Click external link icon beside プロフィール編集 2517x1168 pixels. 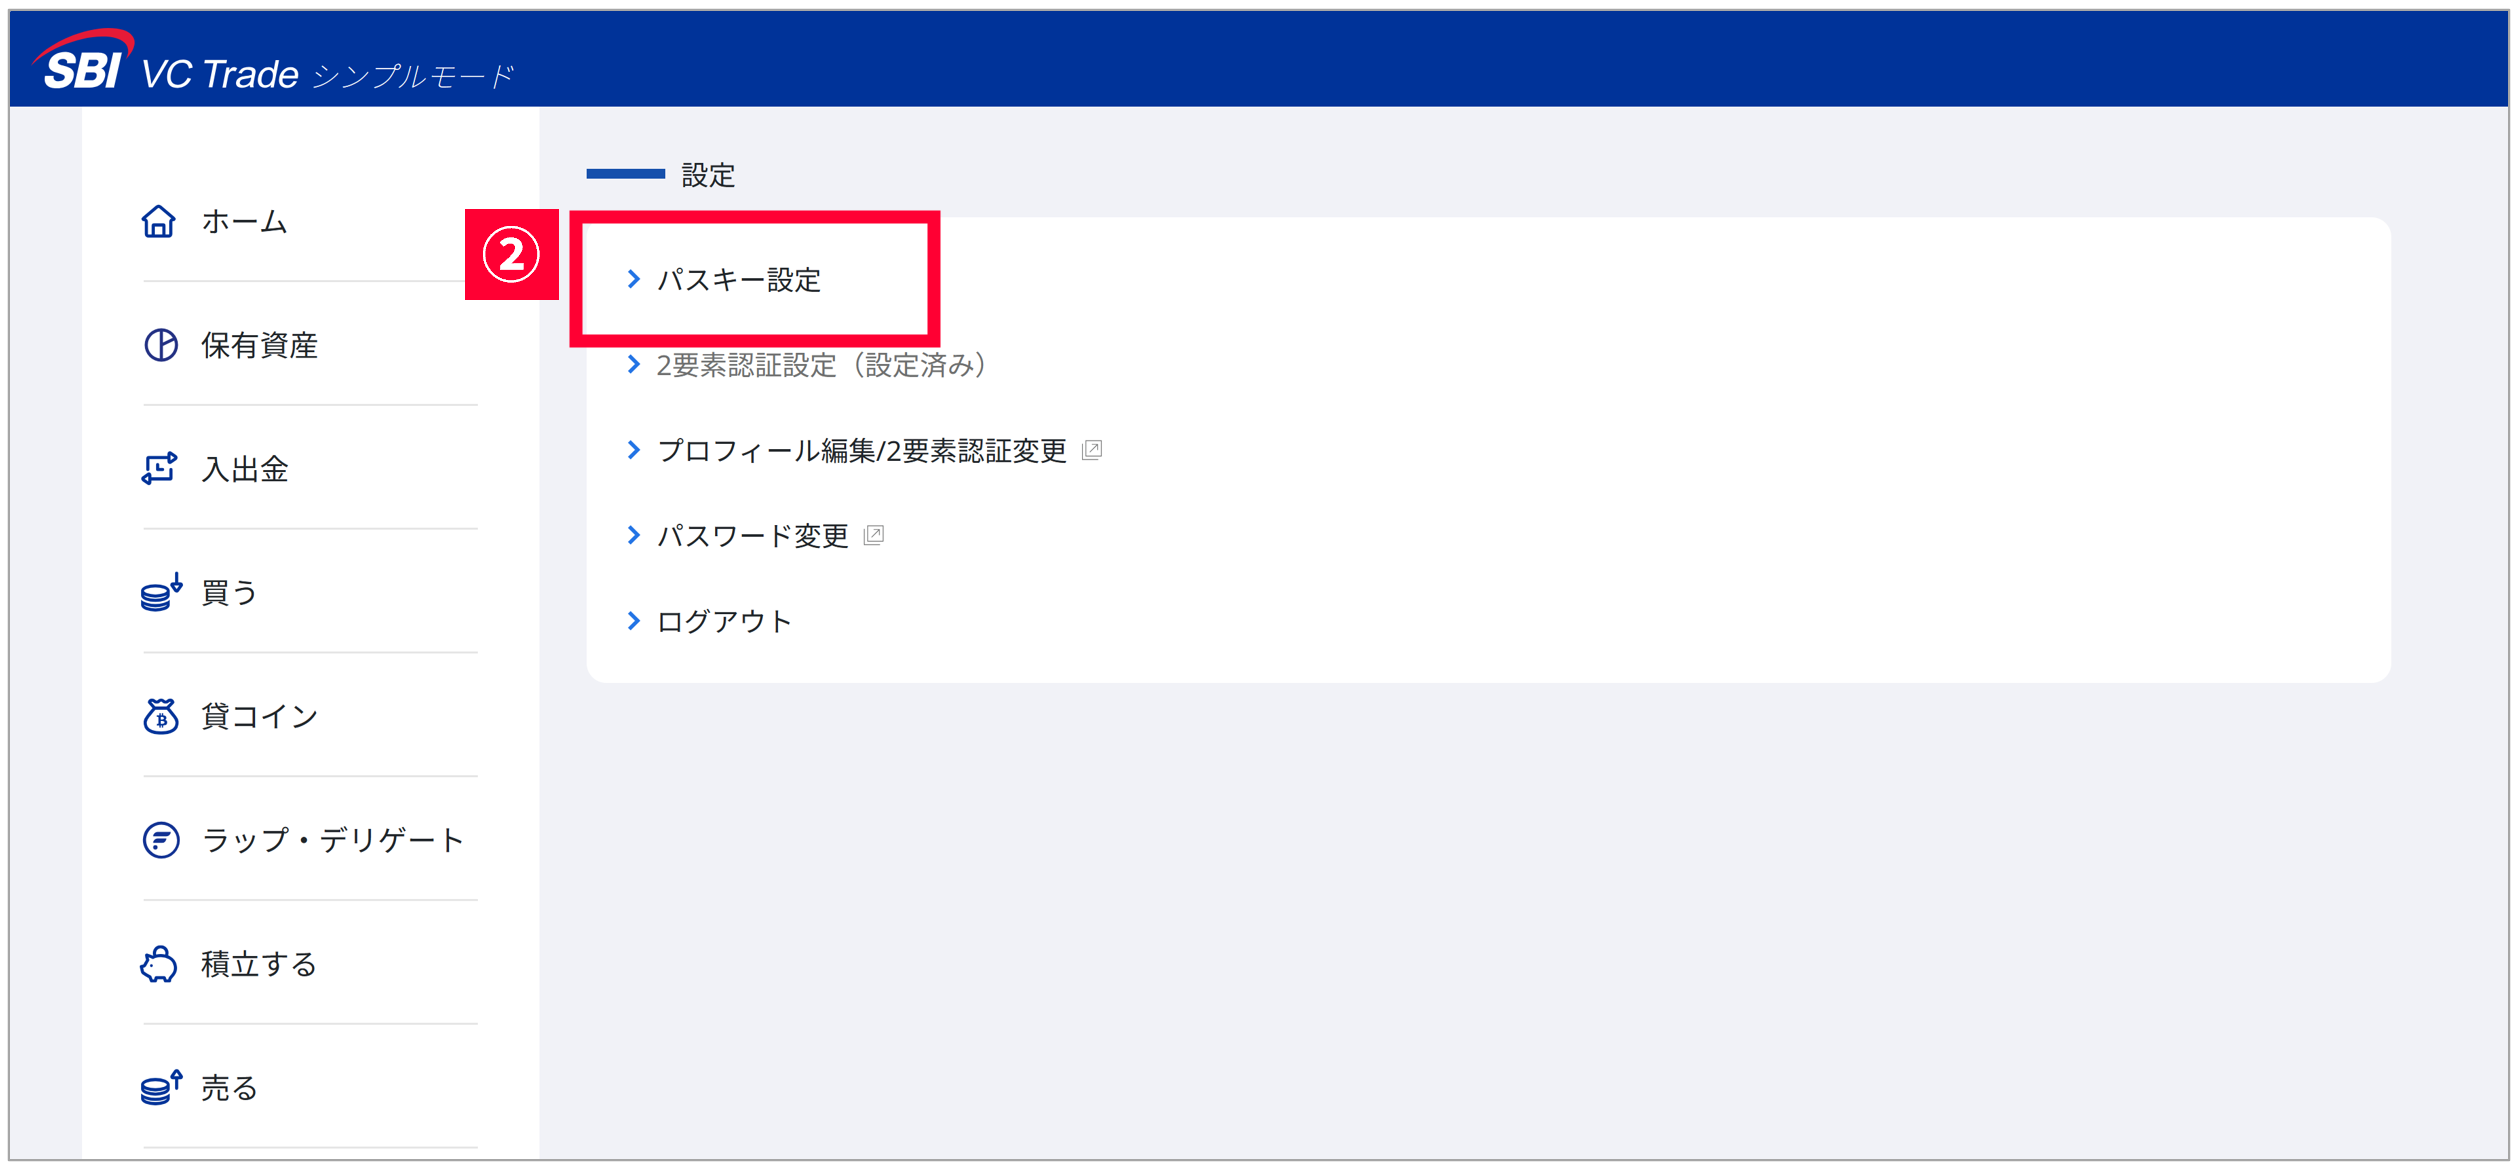1092,450
